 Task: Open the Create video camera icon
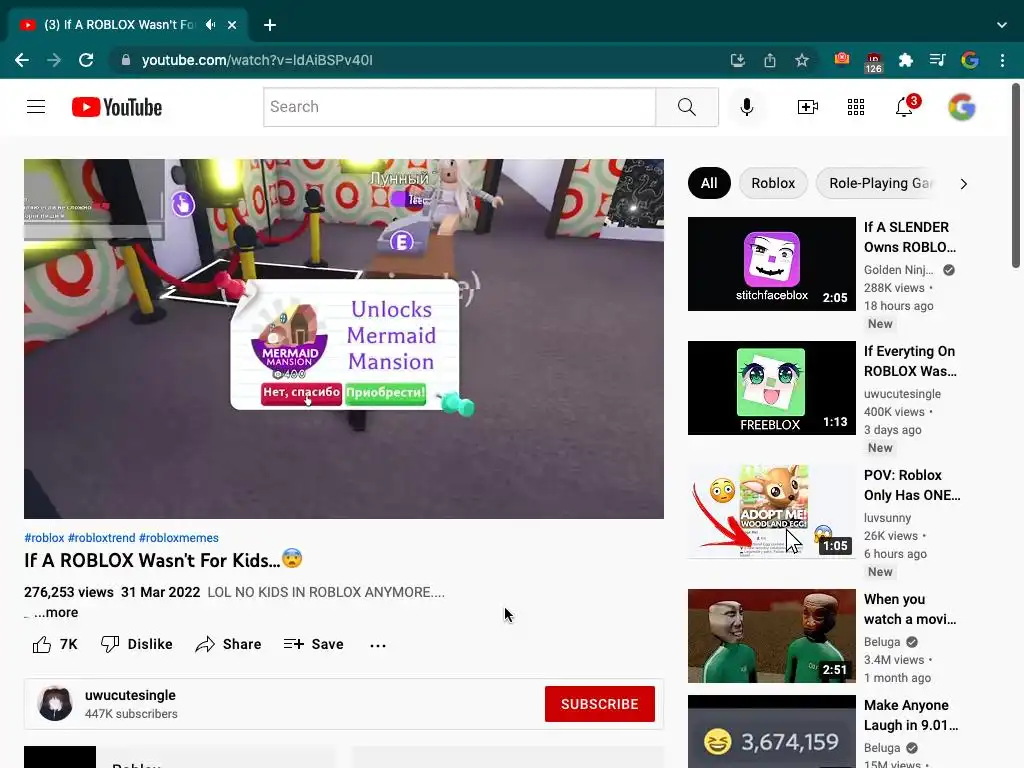[x=808, y=106]
